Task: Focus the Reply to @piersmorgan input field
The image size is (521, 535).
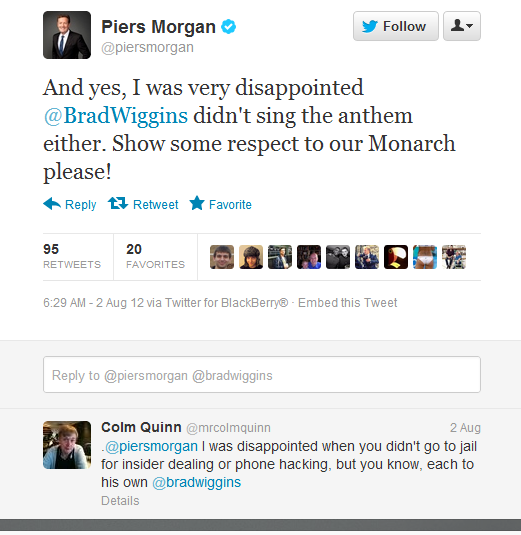Action: 262,375
